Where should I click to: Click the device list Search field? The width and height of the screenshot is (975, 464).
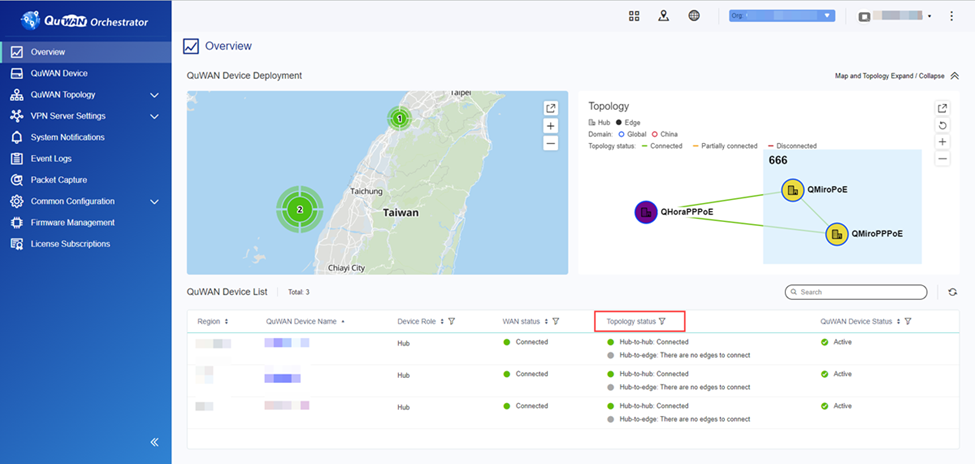[x=856, y=292]
